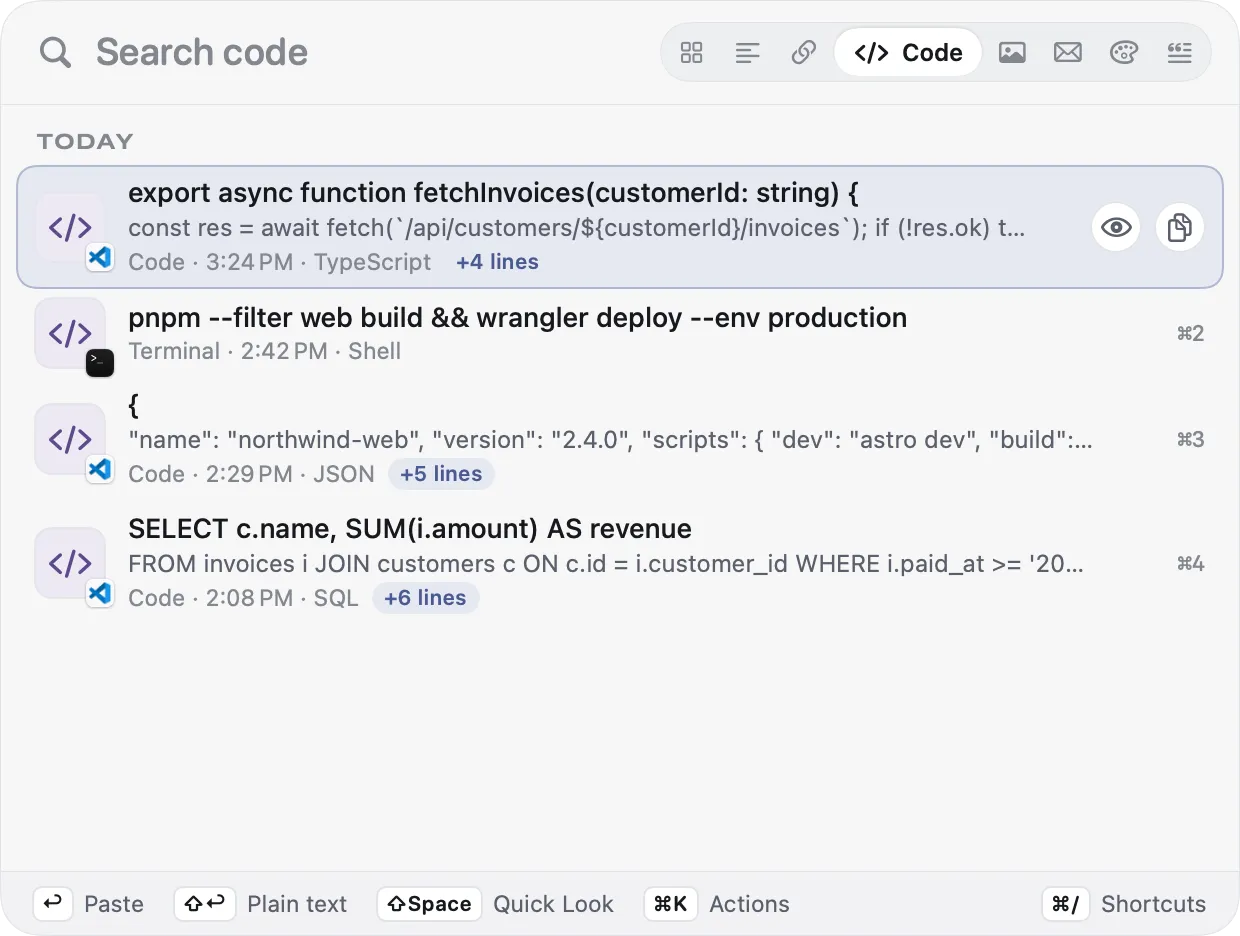Click the ⌘/ key badge
This screenshot has height=936, width=1240.
pyautogui.click(x=1066, y=904)
